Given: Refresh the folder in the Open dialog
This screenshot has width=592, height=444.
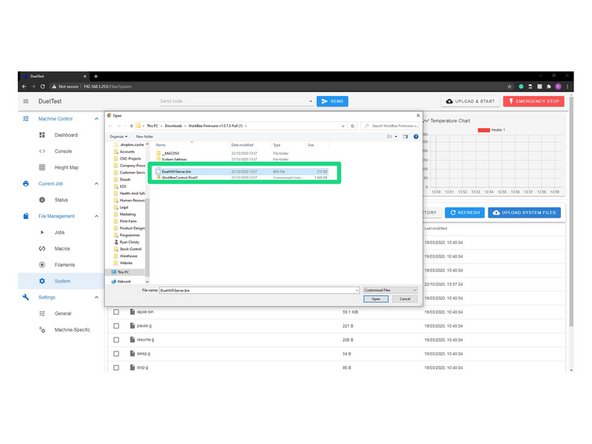Looking at the screenshot, I should pyautogui.click(x=352, y=126).
